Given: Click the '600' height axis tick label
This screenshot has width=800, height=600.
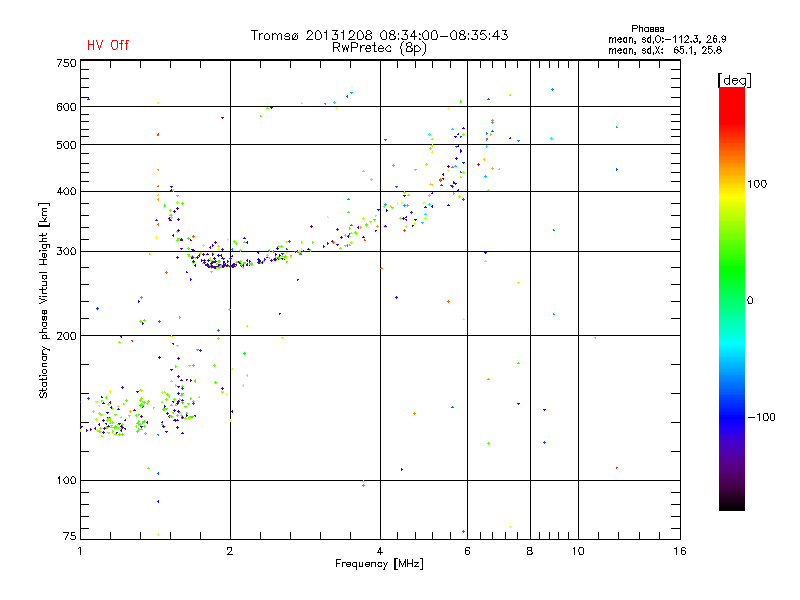Looking at the screenshot, I should point(66,107).
